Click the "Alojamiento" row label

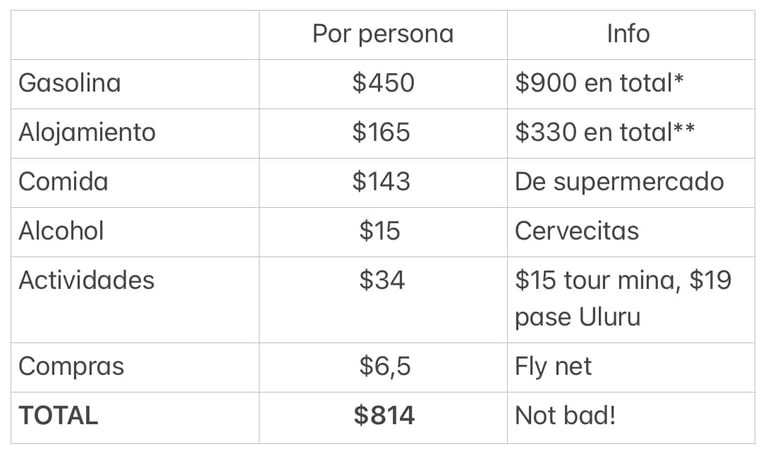point(87,132)
